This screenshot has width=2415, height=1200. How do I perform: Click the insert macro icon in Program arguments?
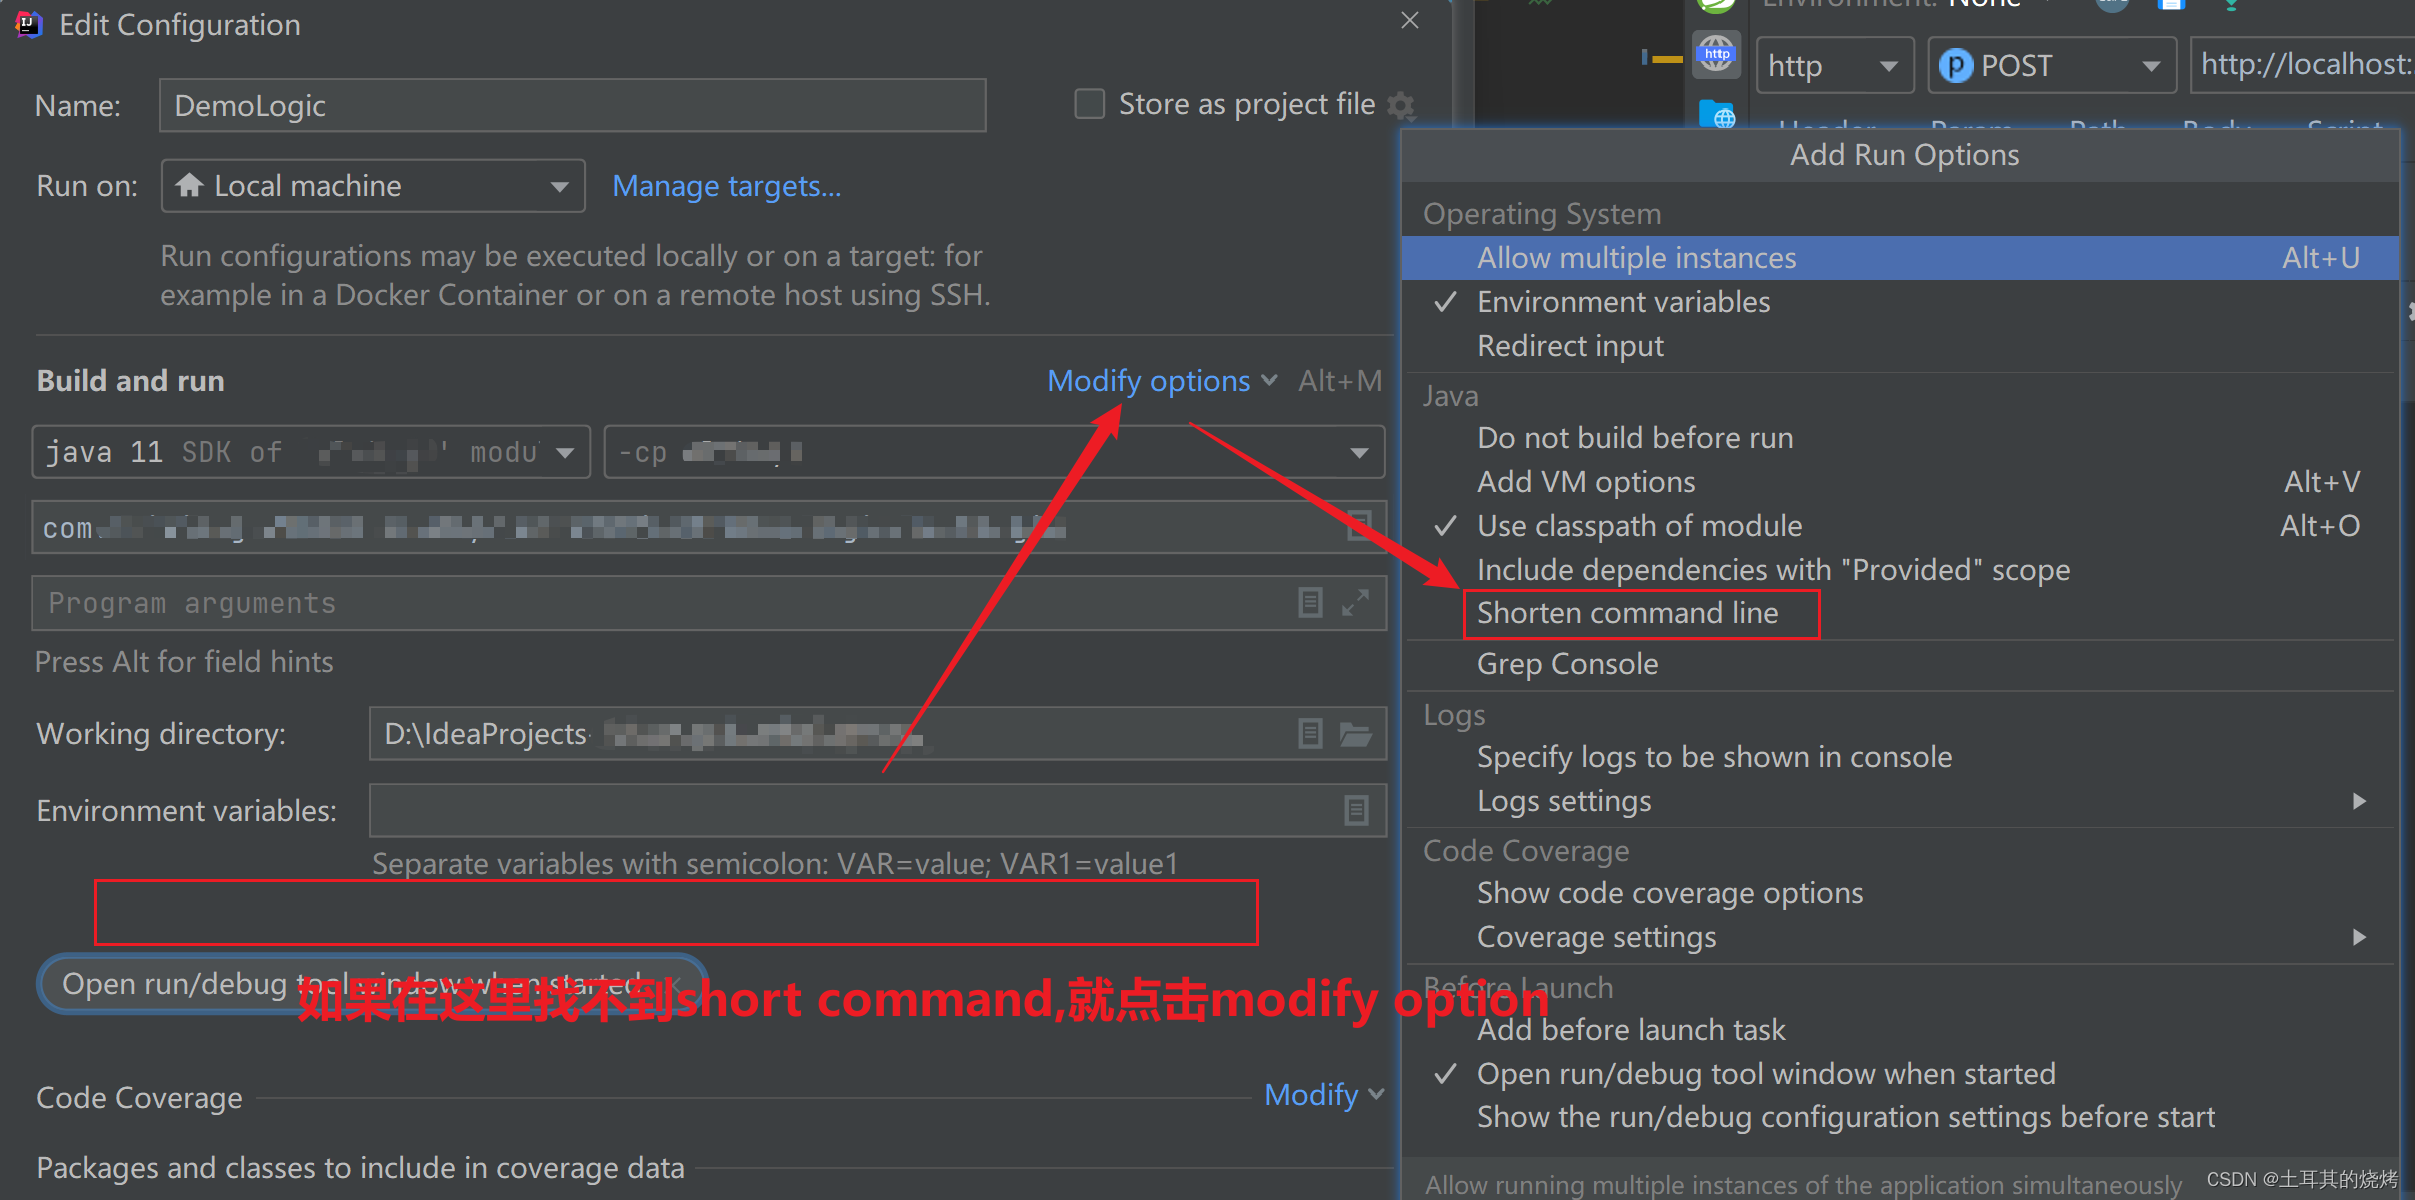(1310, 603)
